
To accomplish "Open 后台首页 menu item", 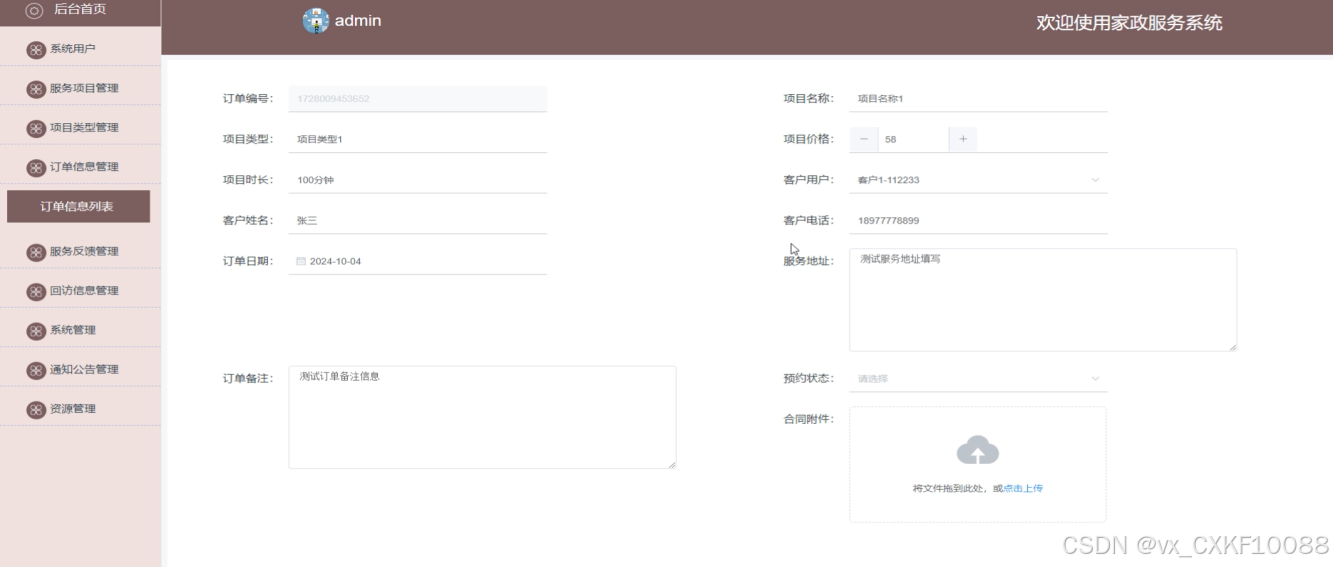I will [x=80, y=12].
